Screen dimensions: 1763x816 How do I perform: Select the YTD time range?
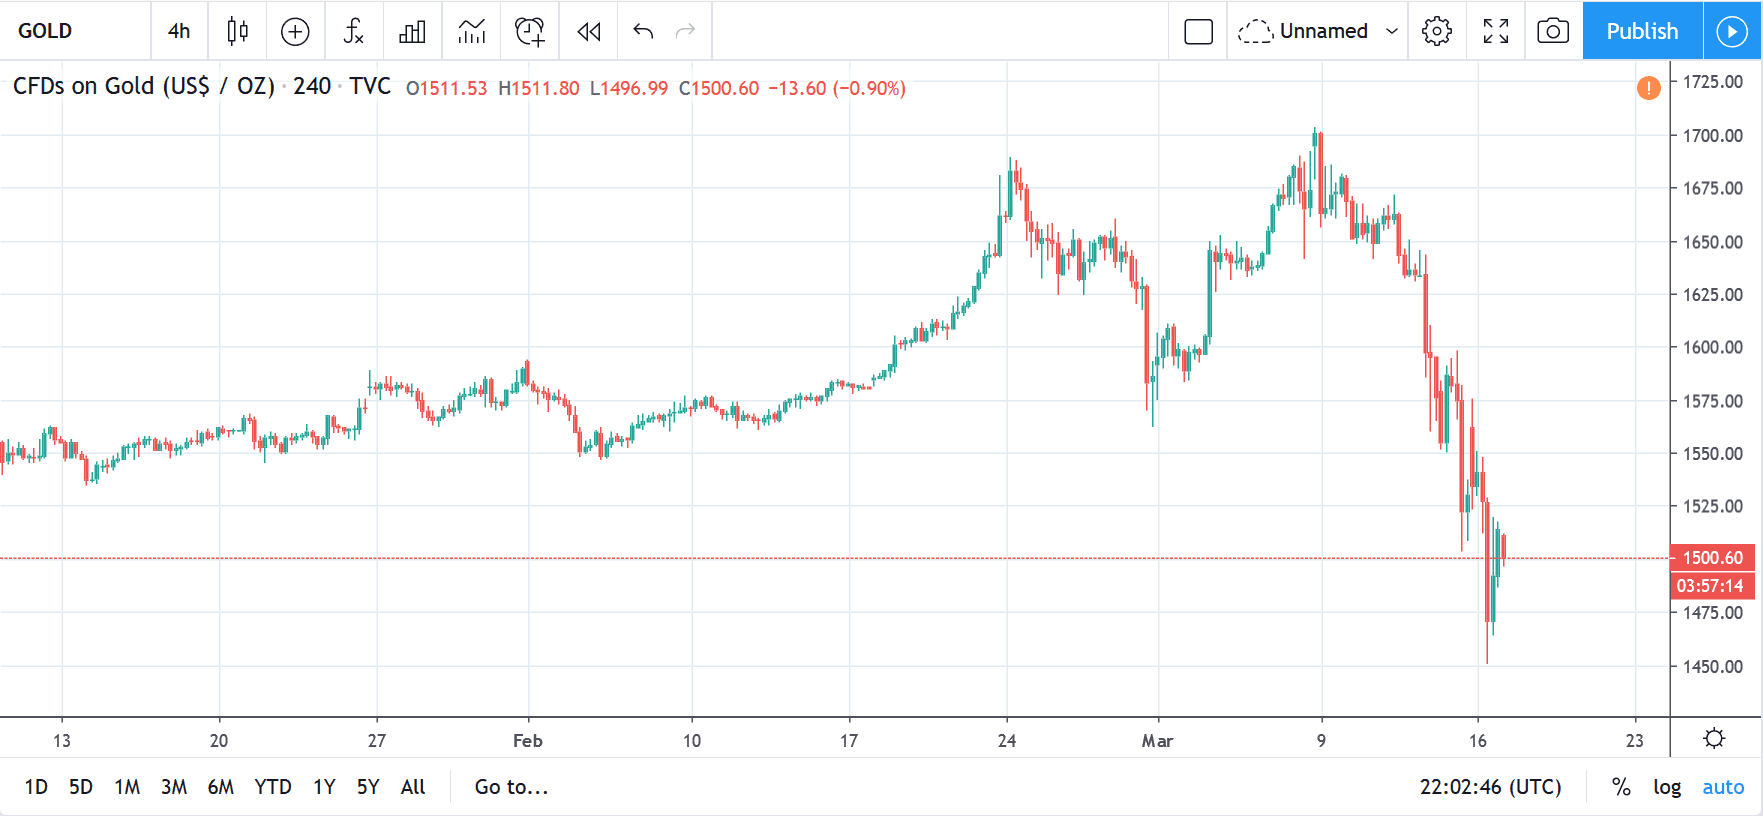273,787
